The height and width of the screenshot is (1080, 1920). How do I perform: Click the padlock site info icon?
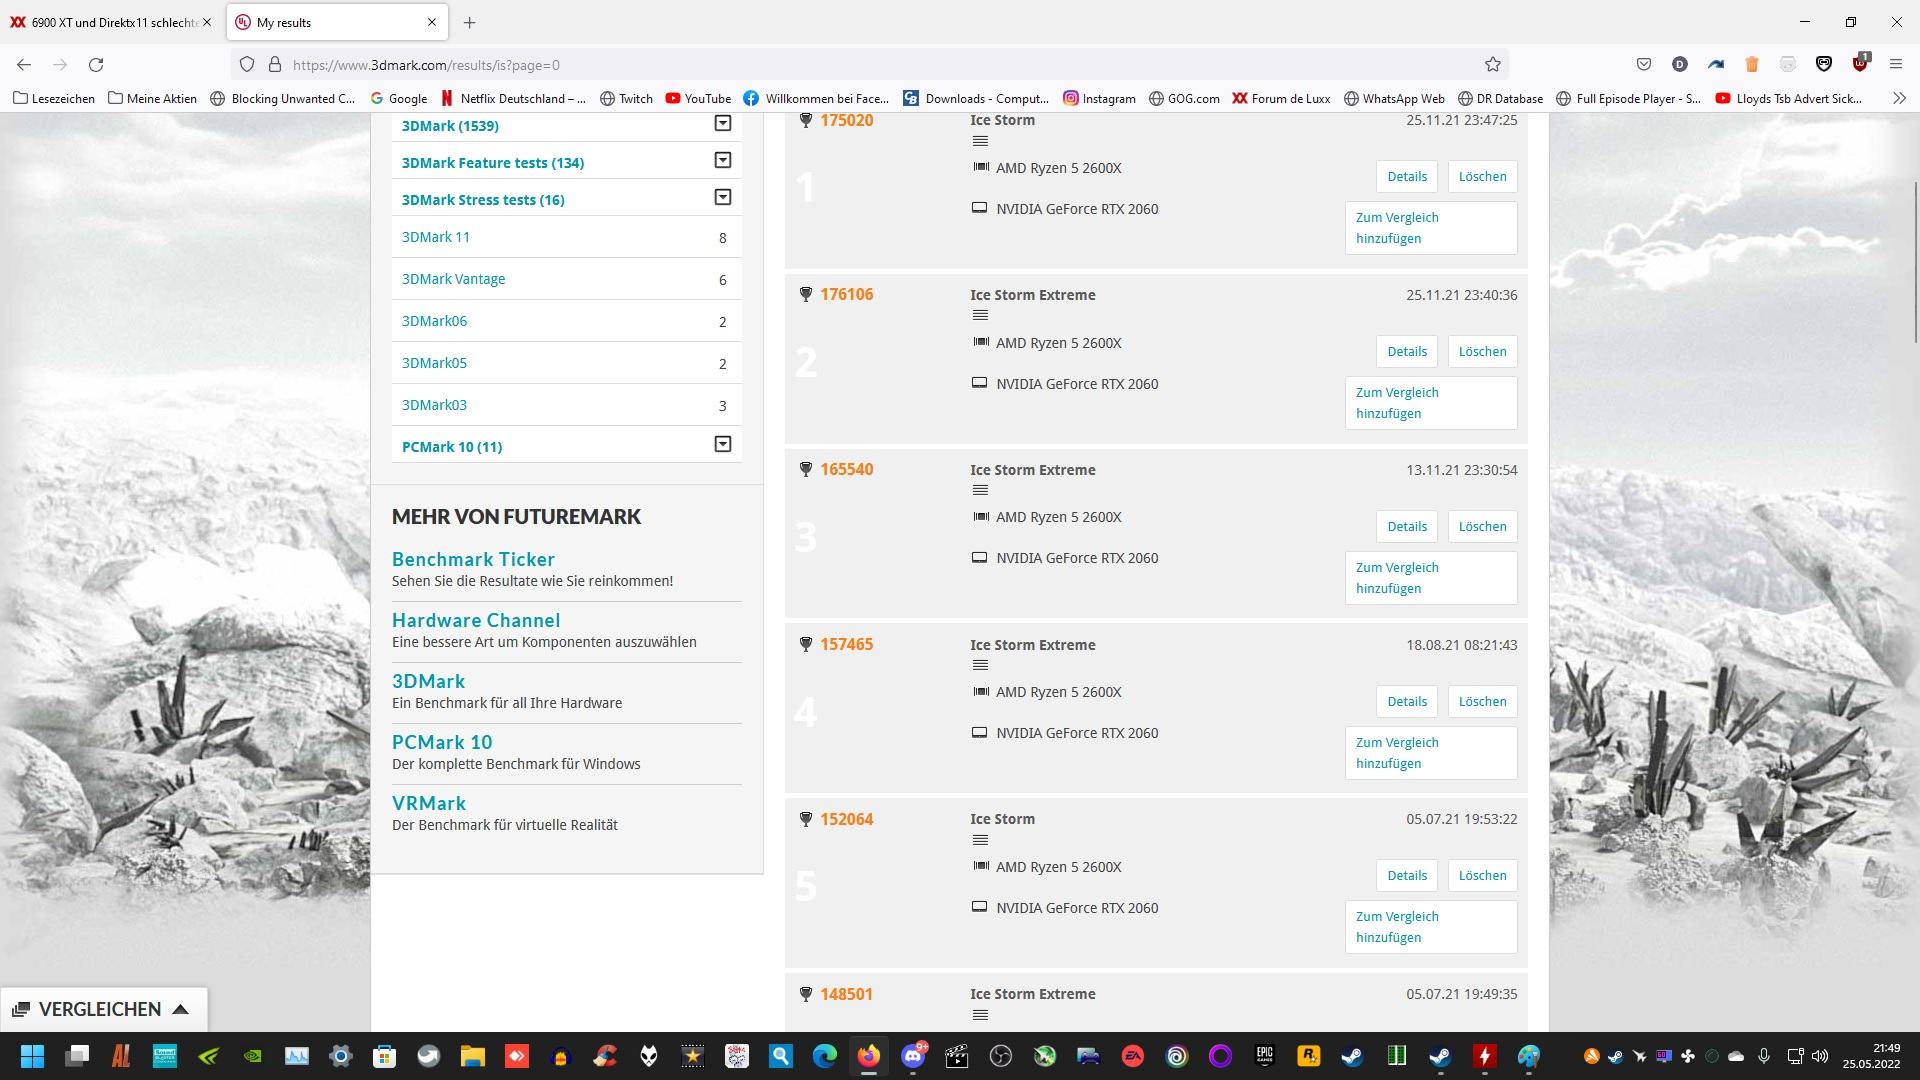(275, 64)
